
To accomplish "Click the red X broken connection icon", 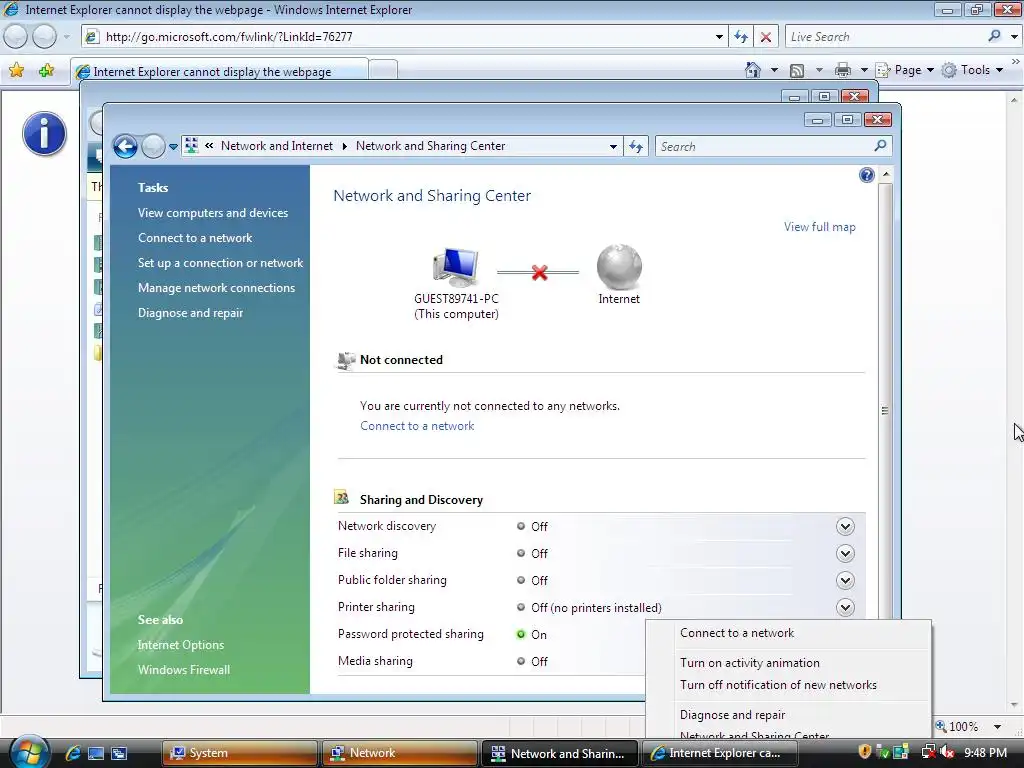I will (539, 272).
